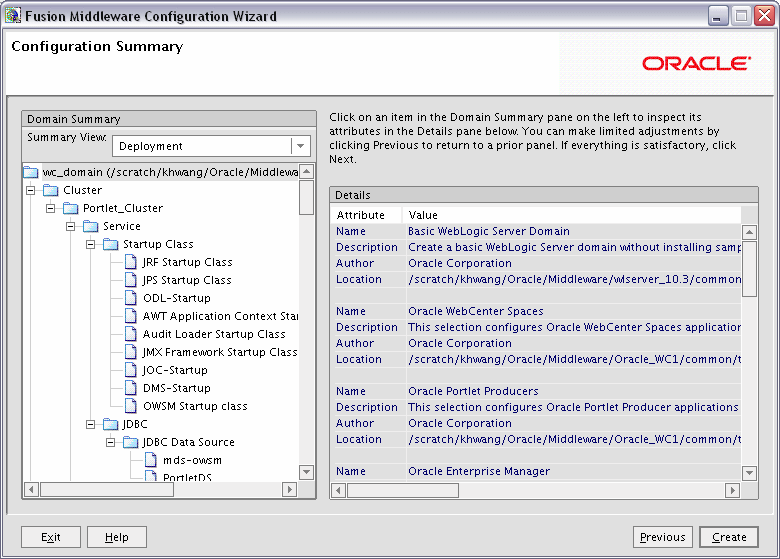Viewport: 780px width, 559px height.
Task: Collapse the Cluster tree node
Action: click(x=31, y=190)
